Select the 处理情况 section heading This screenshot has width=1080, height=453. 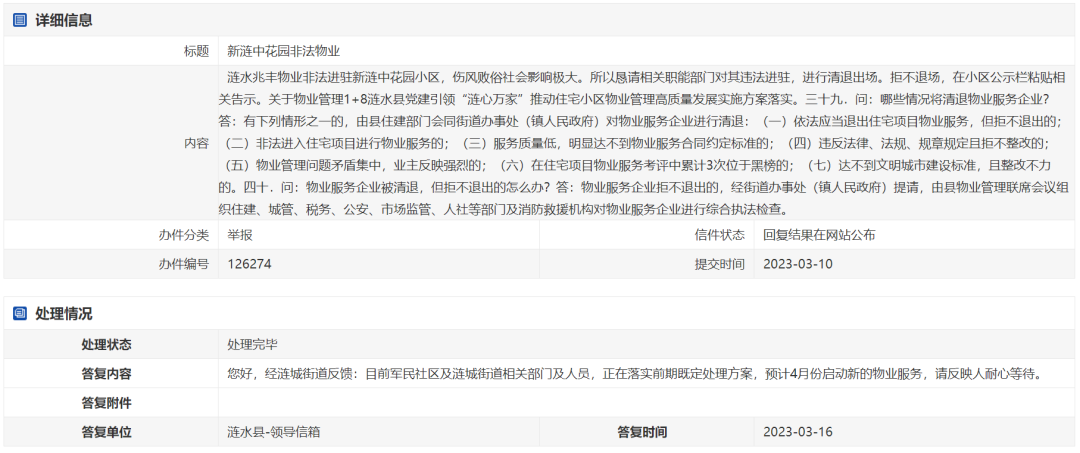tap(64, 314)
